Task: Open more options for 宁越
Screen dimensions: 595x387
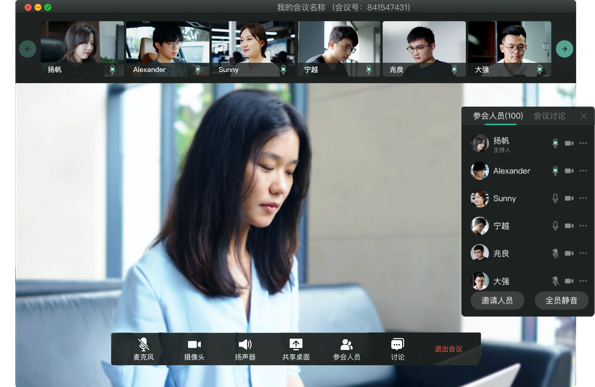Action: click(x=583, y=226)
